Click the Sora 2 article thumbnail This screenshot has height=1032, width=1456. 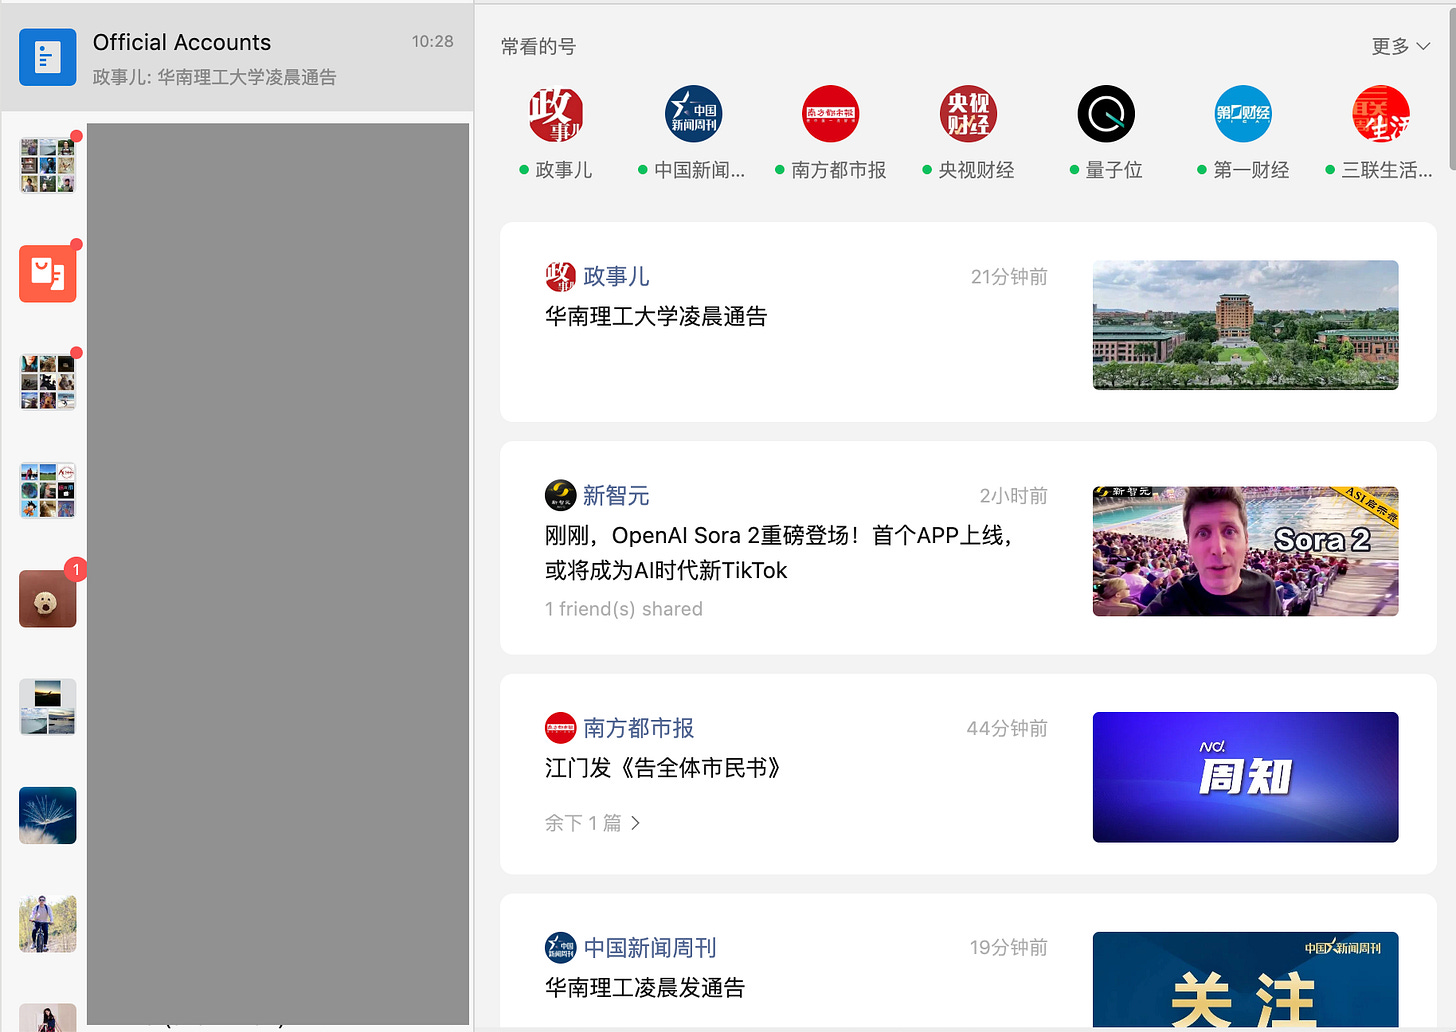coord(1245,551)
